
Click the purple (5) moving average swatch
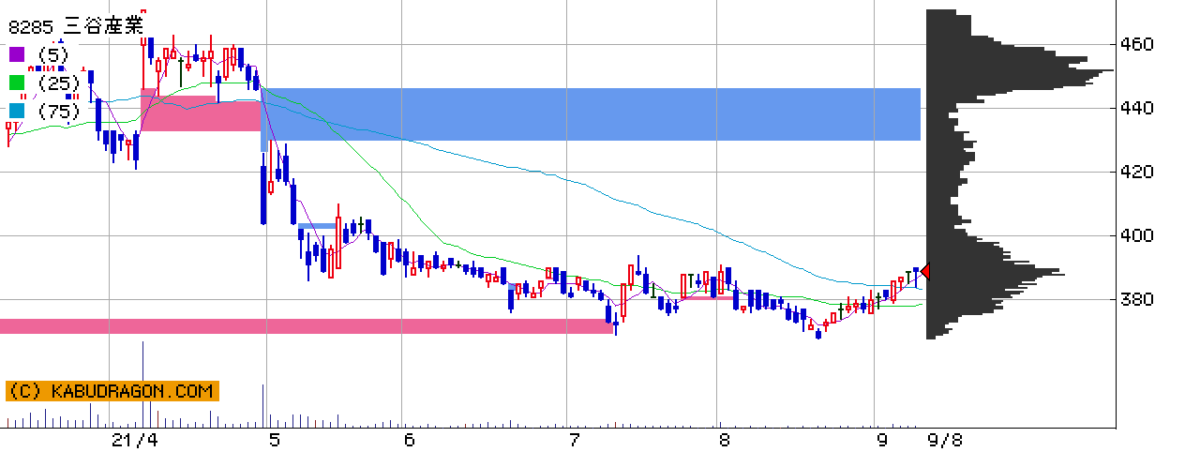click(17, 54)
